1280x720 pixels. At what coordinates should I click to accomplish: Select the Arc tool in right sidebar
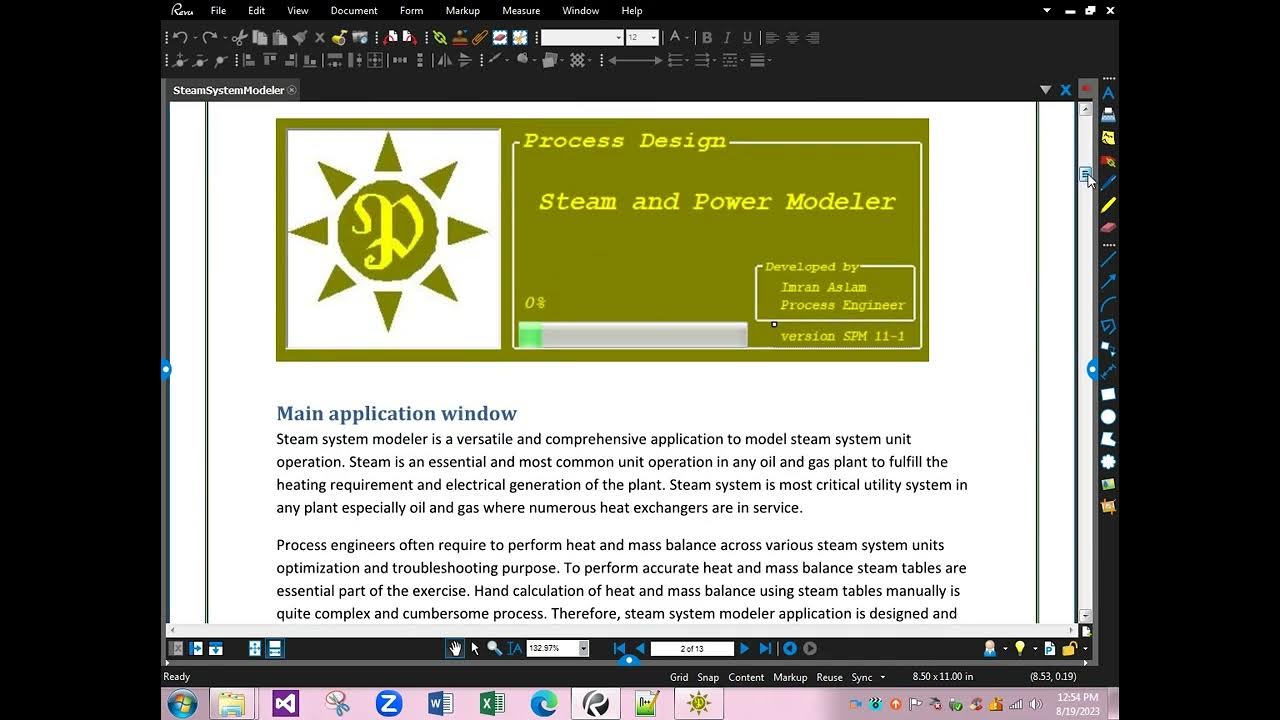click(x=1108, y=304)
